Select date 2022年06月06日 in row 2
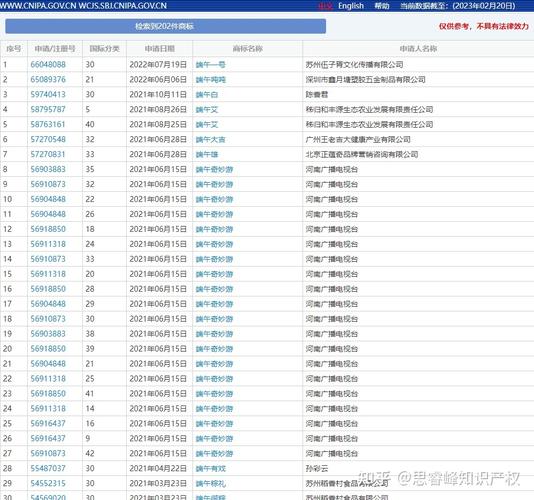The image size is (534, 500). coord(158,79)
